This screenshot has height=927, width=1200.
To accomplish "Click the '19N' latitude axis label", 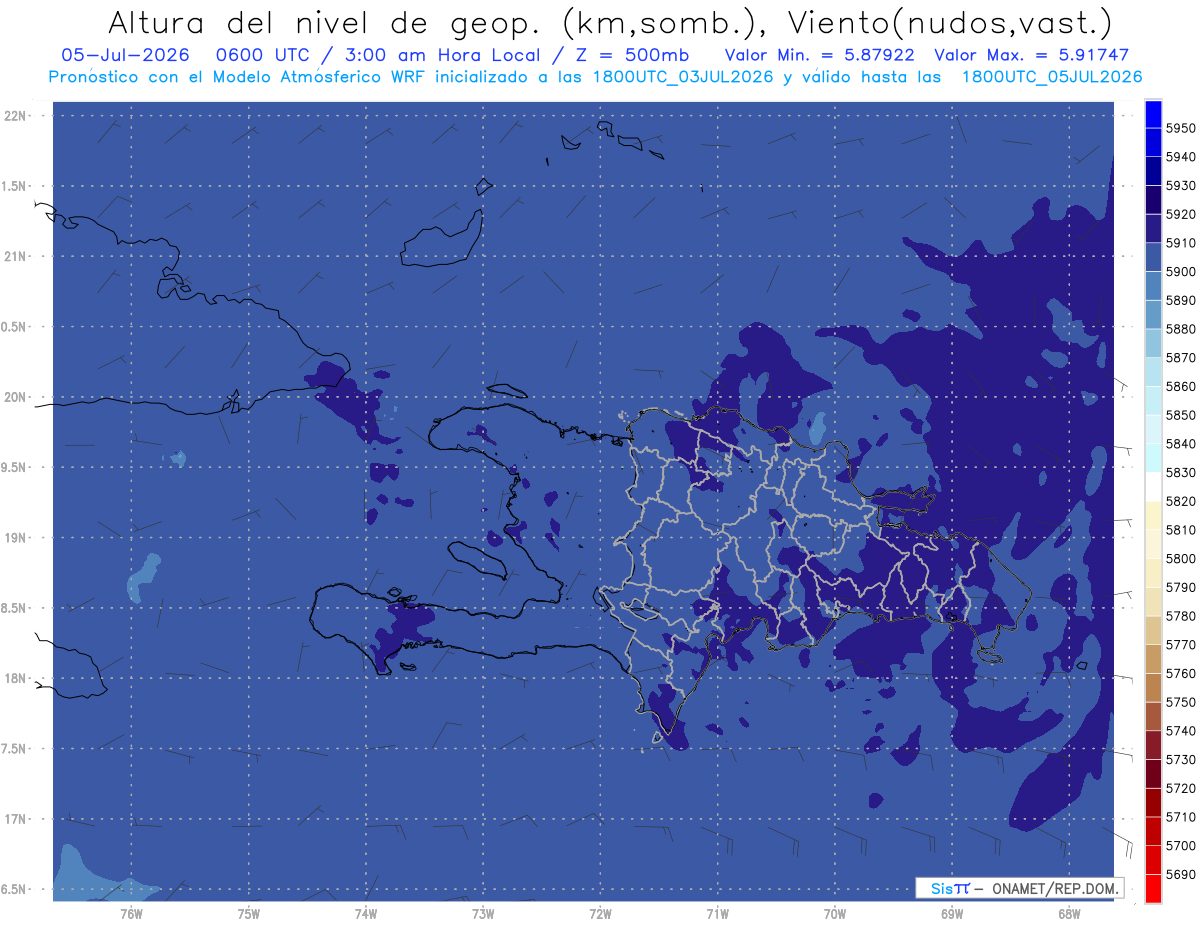I will coord(15,538).
